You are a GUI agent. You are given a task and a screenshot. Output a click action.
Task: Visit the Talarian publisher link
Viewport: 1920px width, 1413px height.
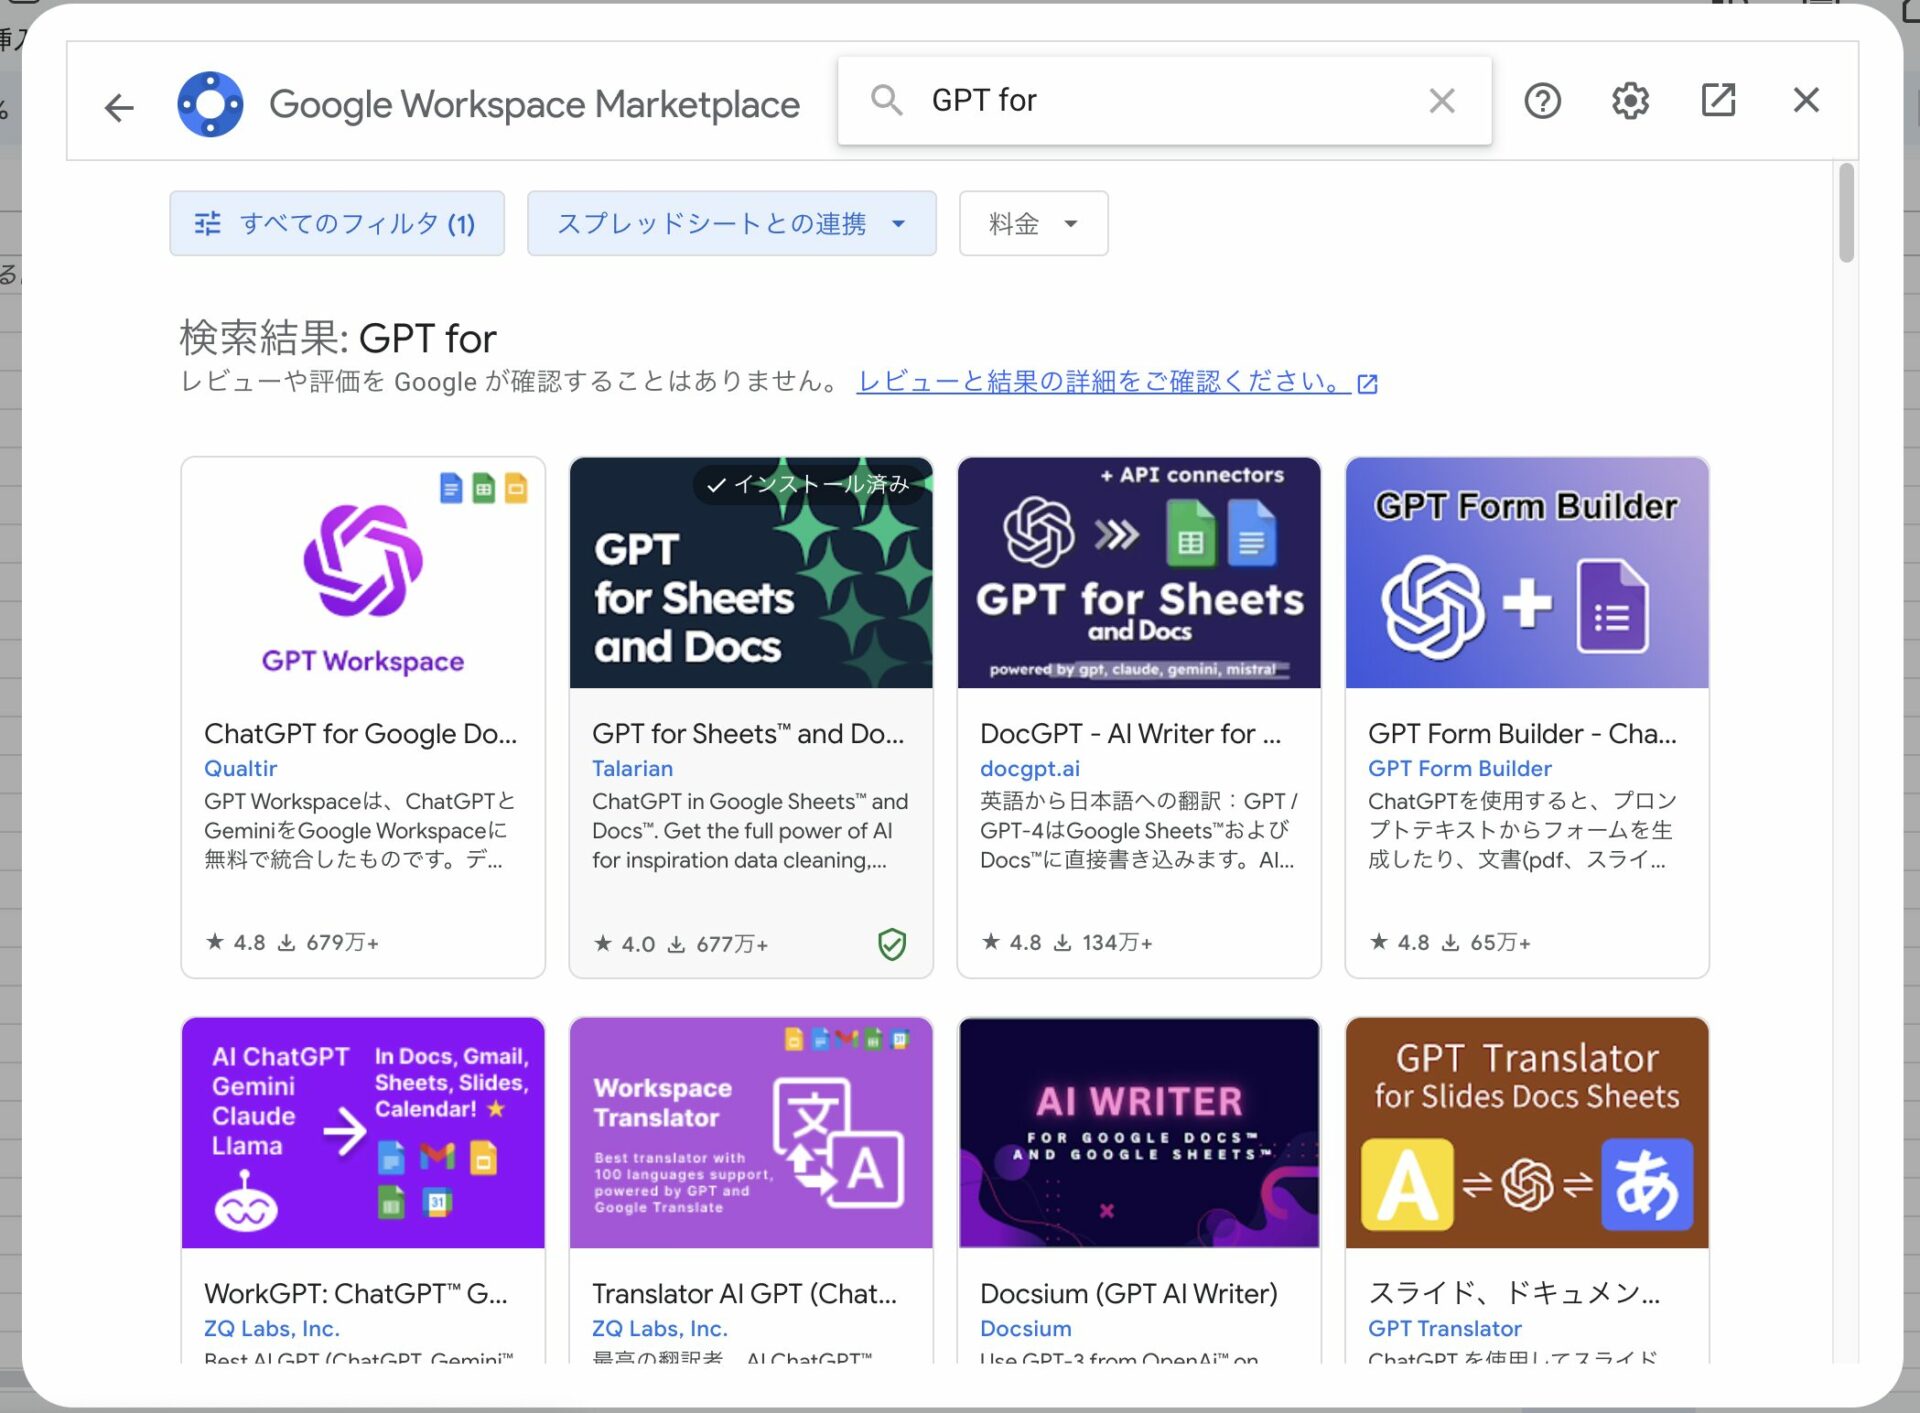pos(632,768)
